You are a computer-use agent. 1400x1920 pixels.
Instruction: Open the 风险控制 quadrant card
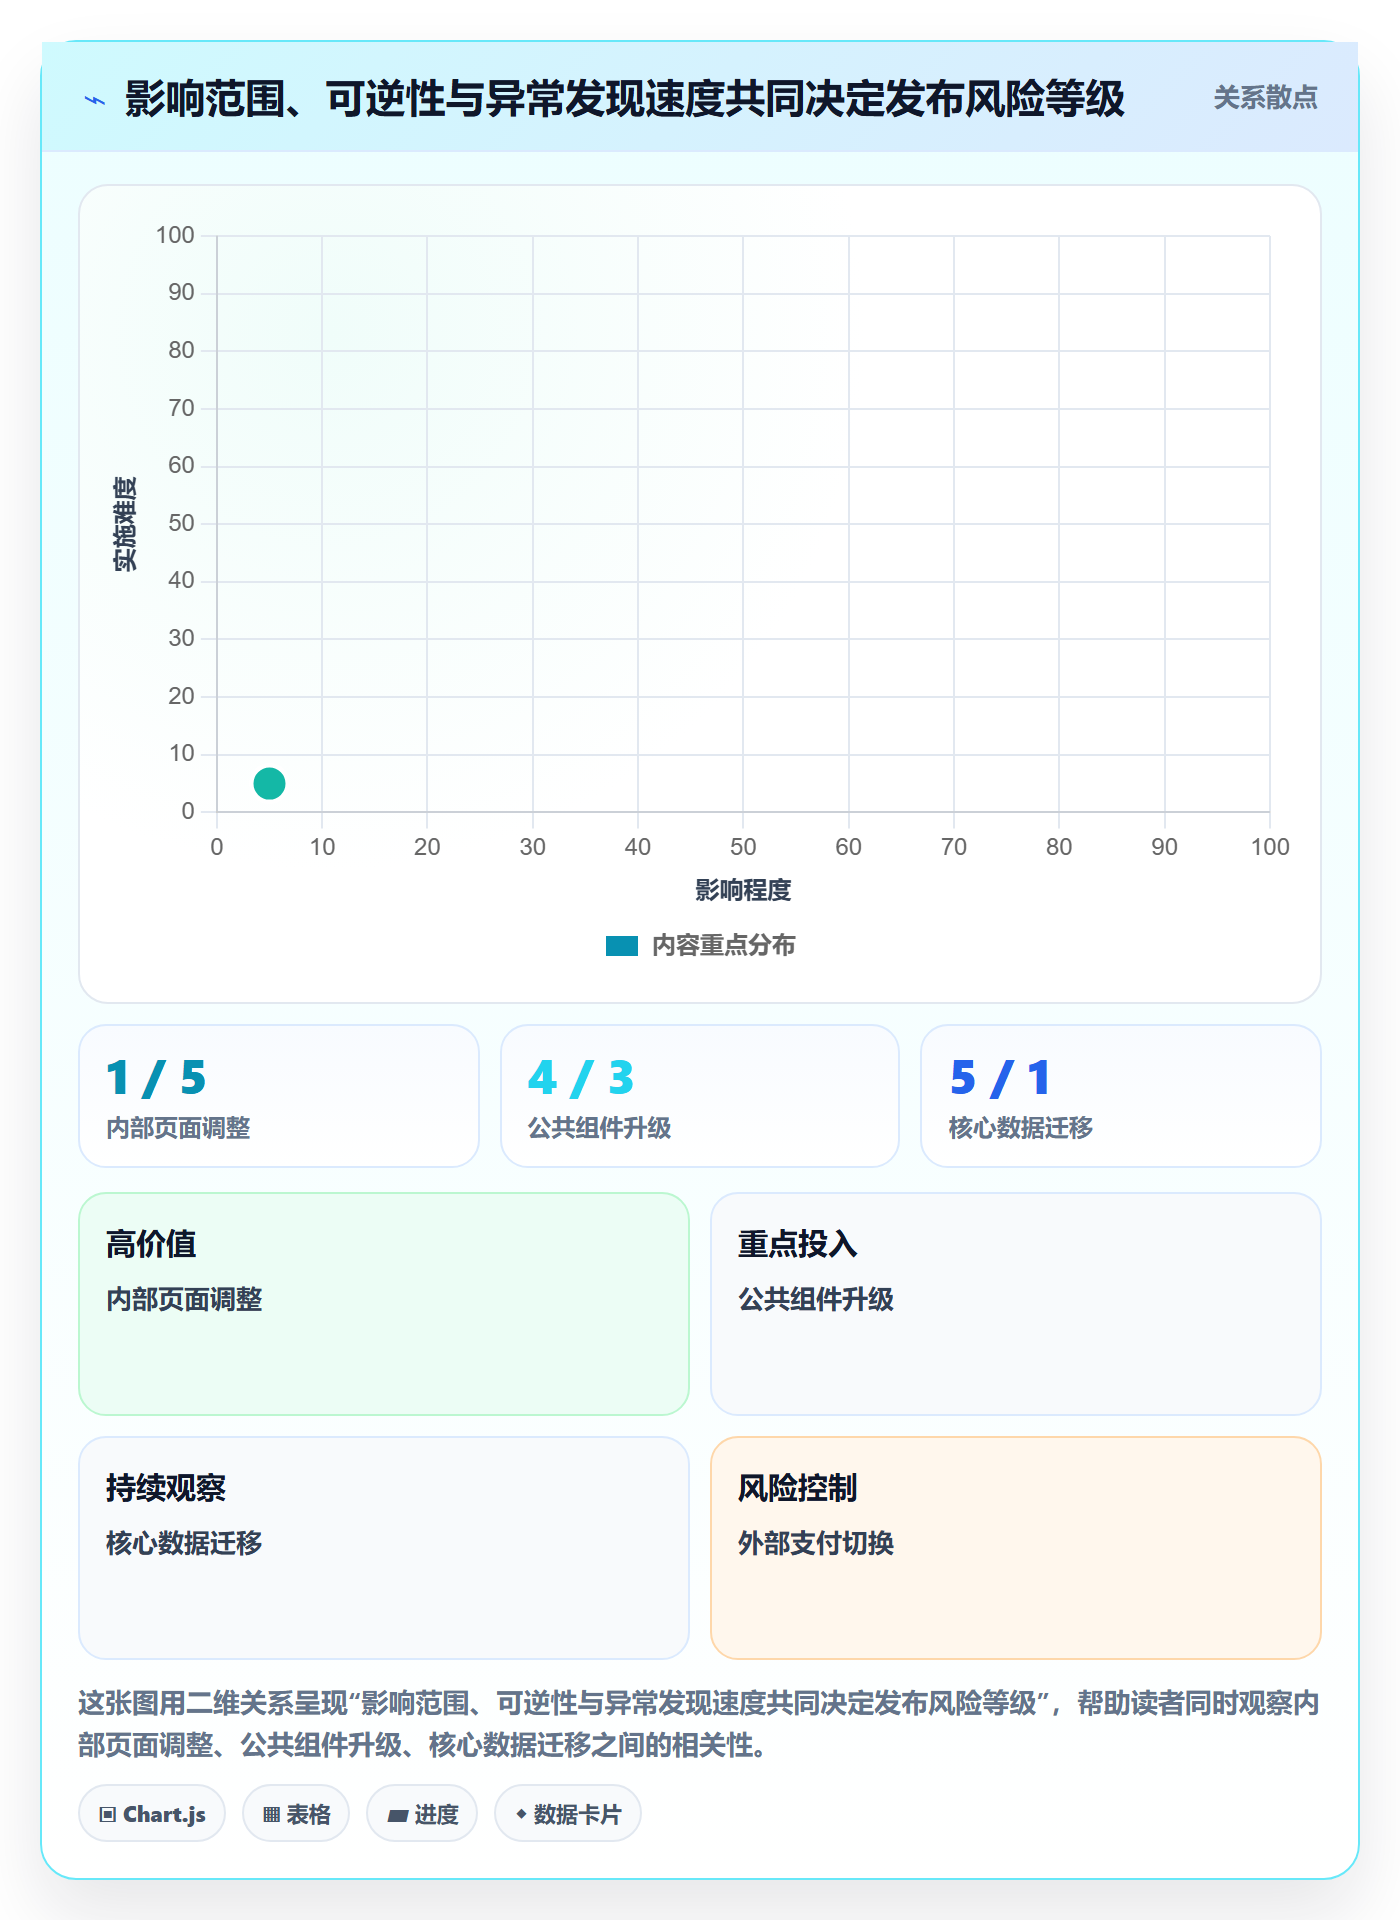1016,1548
